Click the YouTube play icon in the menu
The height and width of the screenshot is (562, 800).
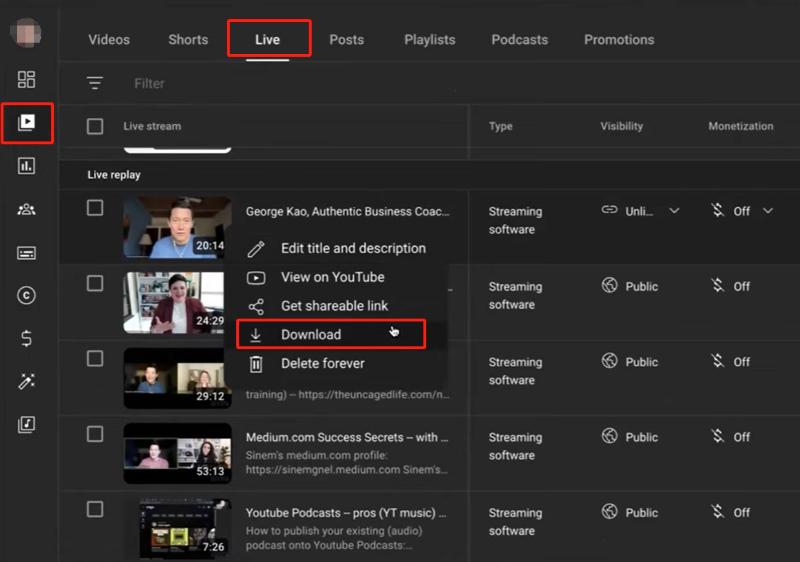256,278
